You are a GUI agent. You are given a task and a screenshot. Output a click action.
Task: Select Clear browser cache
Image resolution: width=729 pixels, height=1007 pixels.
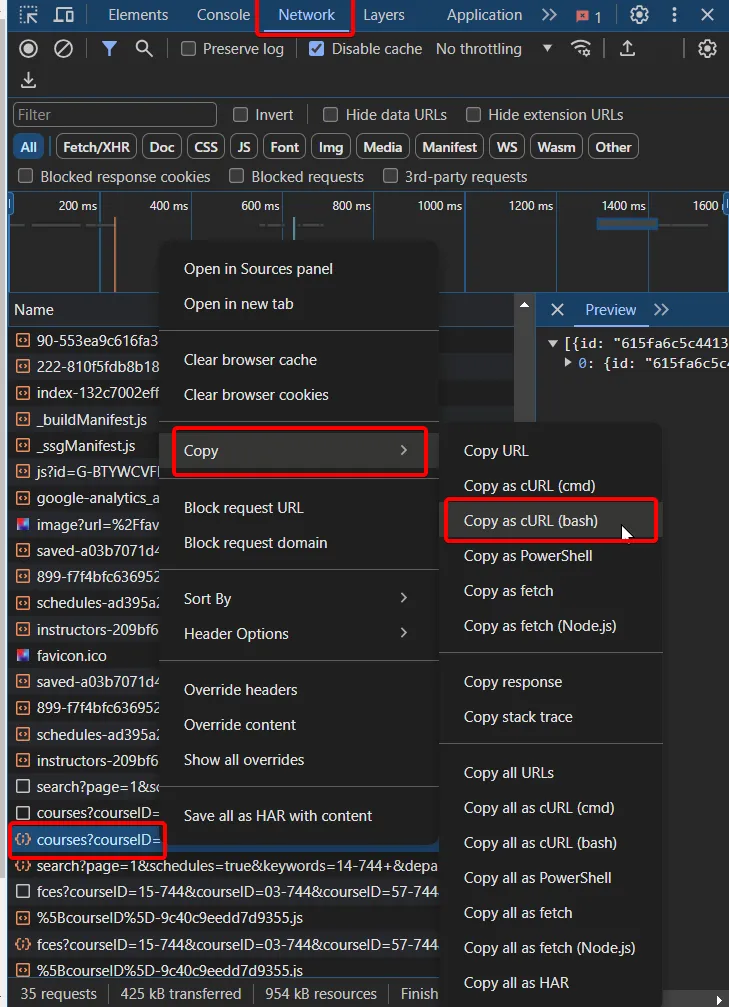point(299,360)
